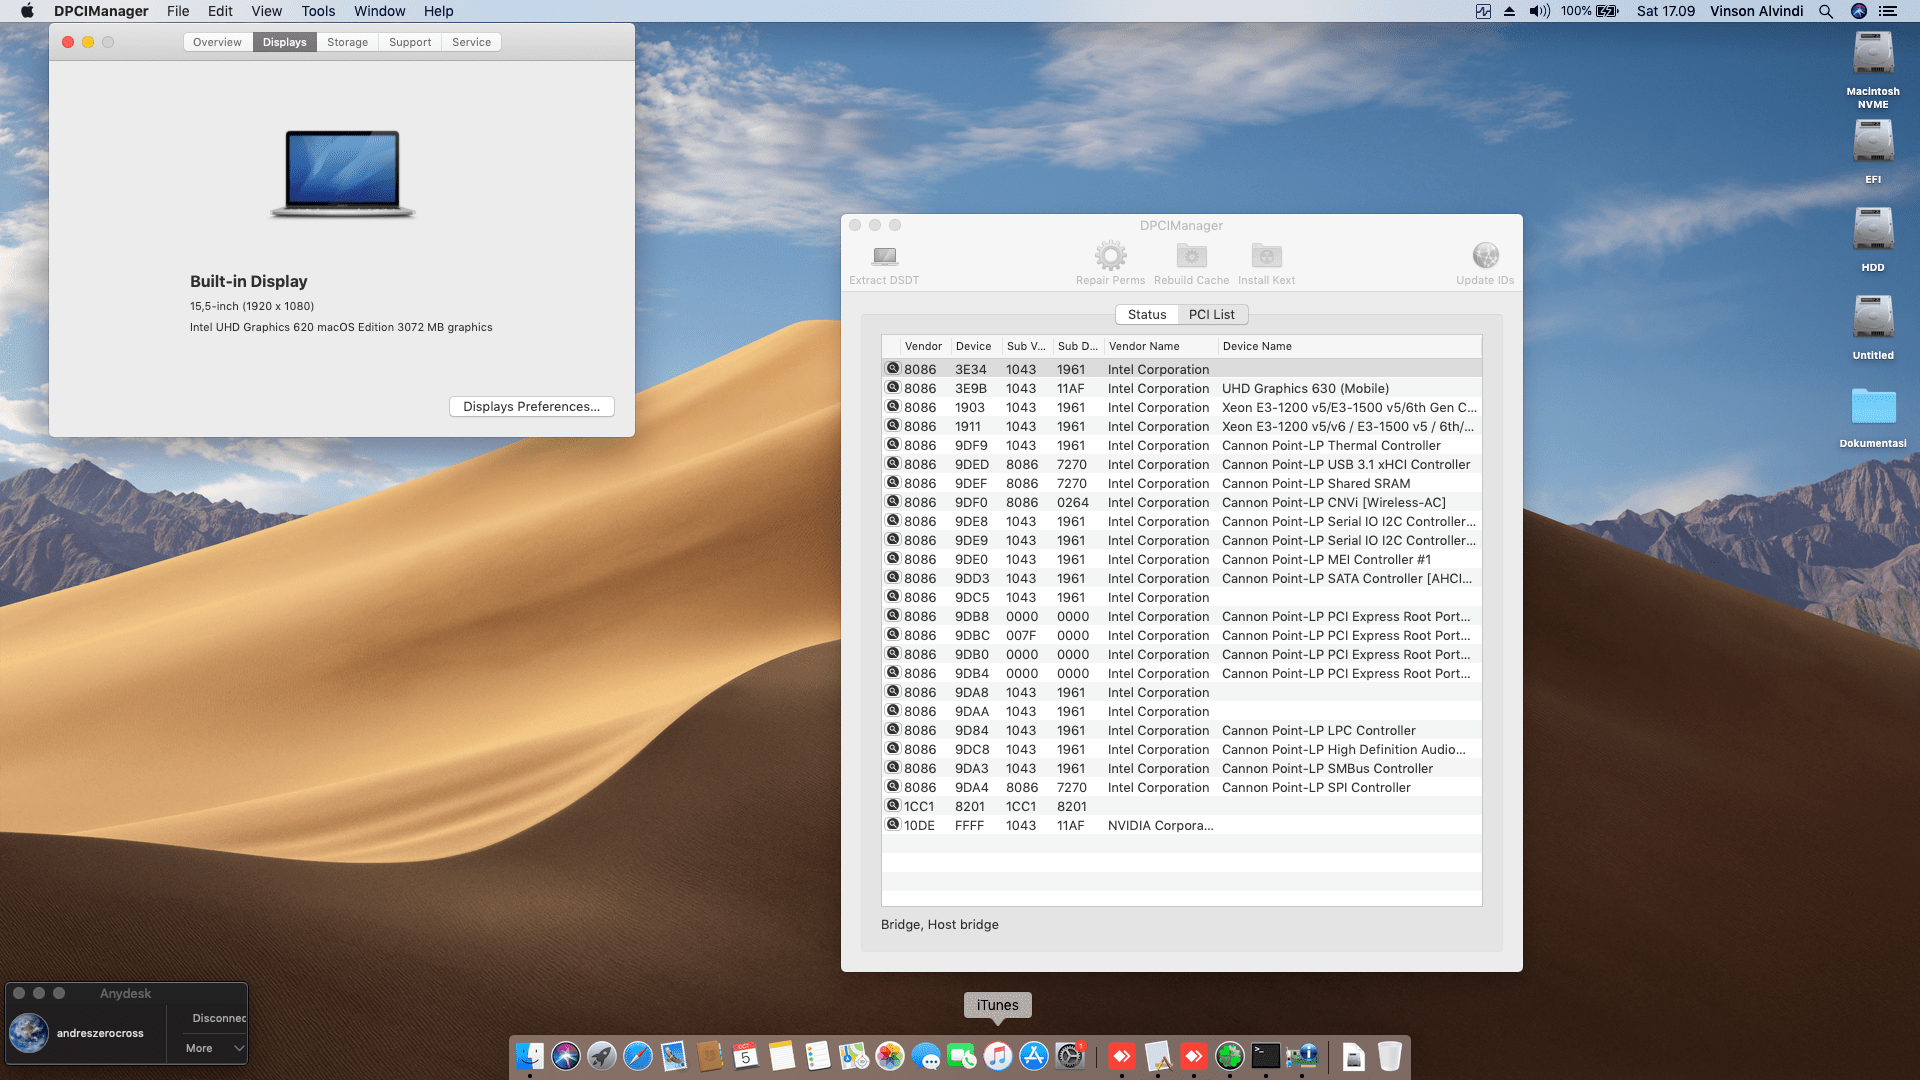This screenshot has height=1080, width=1920.
Task: Click lookup icon beside the 10DE NVIDIA row
Action: pyautogui.click(x=893, y=825)
